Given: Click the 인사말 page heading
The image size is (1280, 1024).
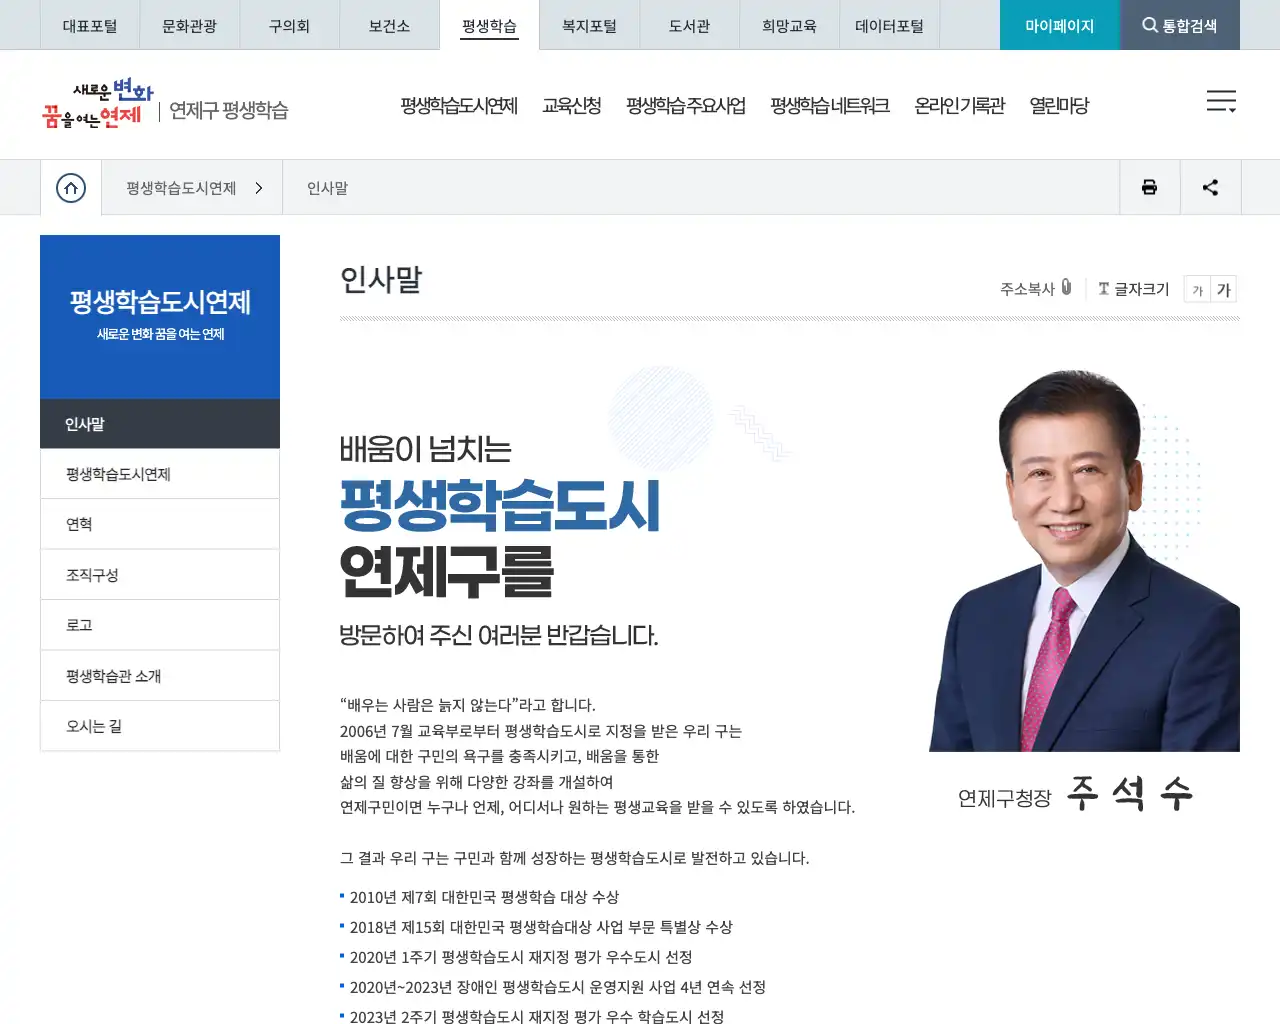Looking at the screenshot, I should pos(381,279).
